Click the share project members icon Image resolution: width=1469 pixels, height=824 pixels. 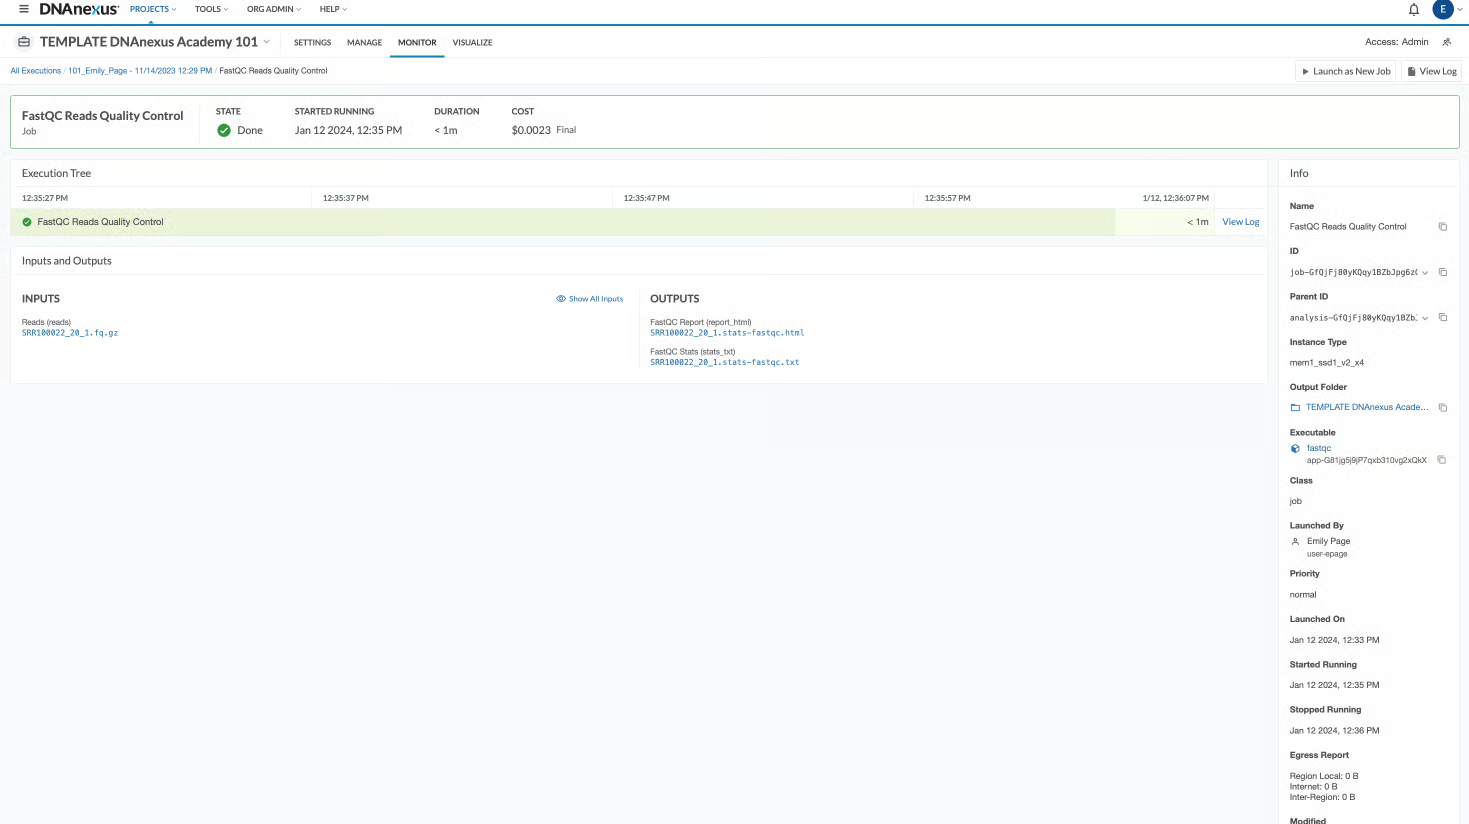point(1446,42)
